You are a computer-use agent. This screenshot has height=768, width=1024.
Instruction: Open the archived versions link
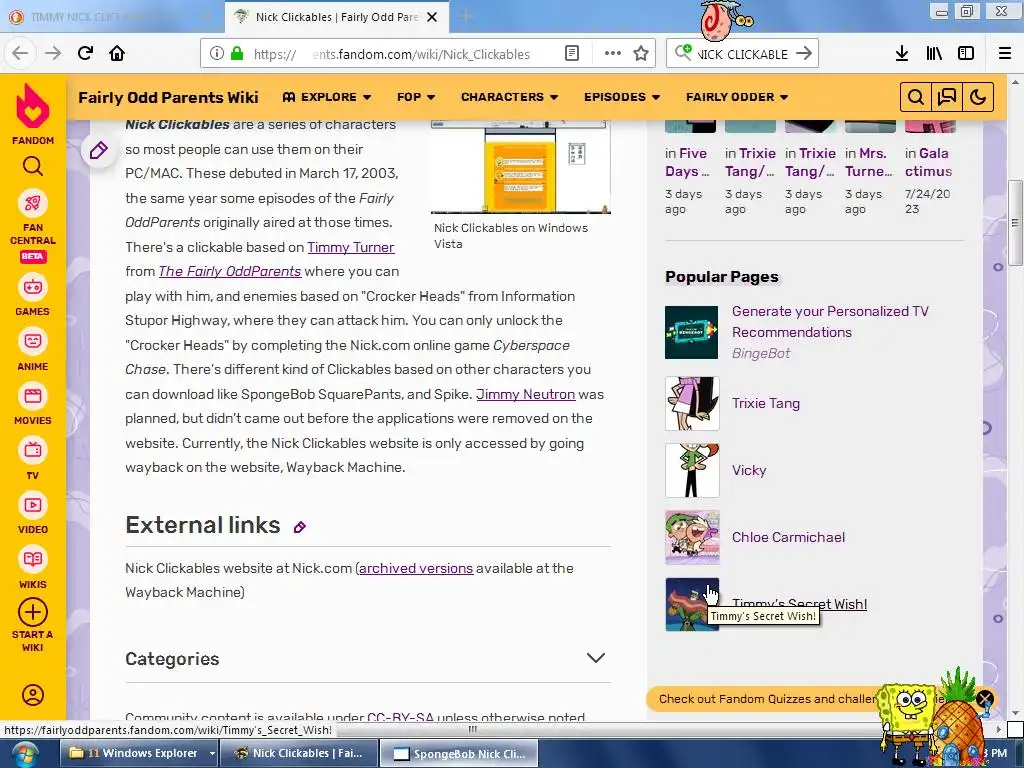416,568
